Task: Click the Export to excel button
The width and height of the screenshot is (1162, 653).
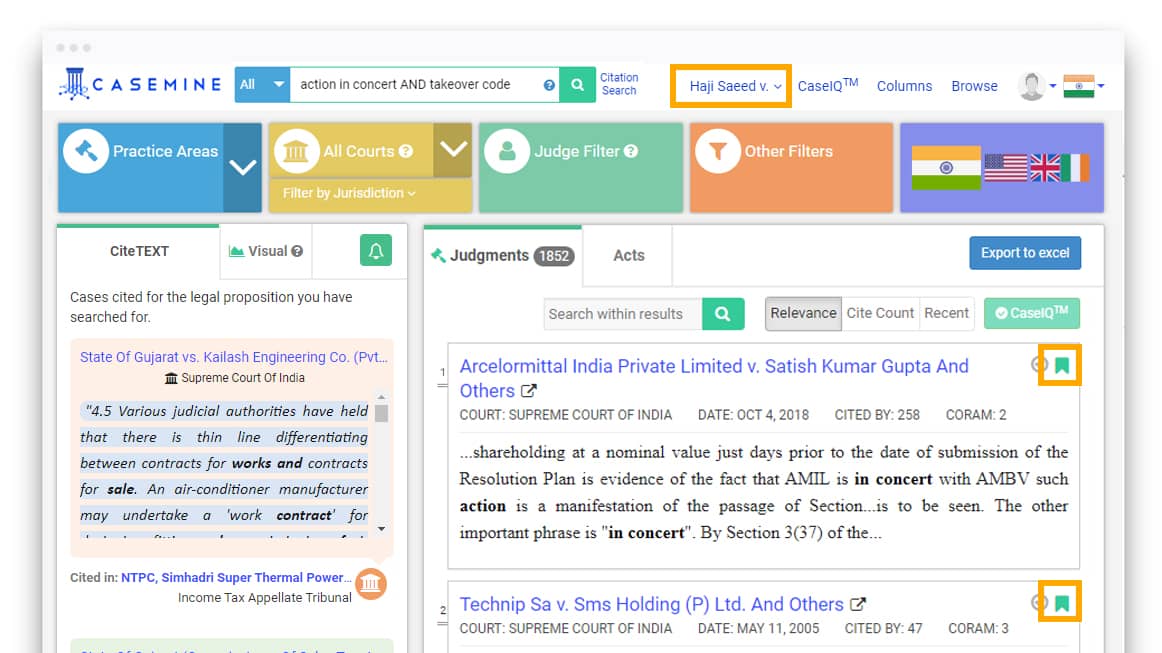Action: click(1024, 253)
